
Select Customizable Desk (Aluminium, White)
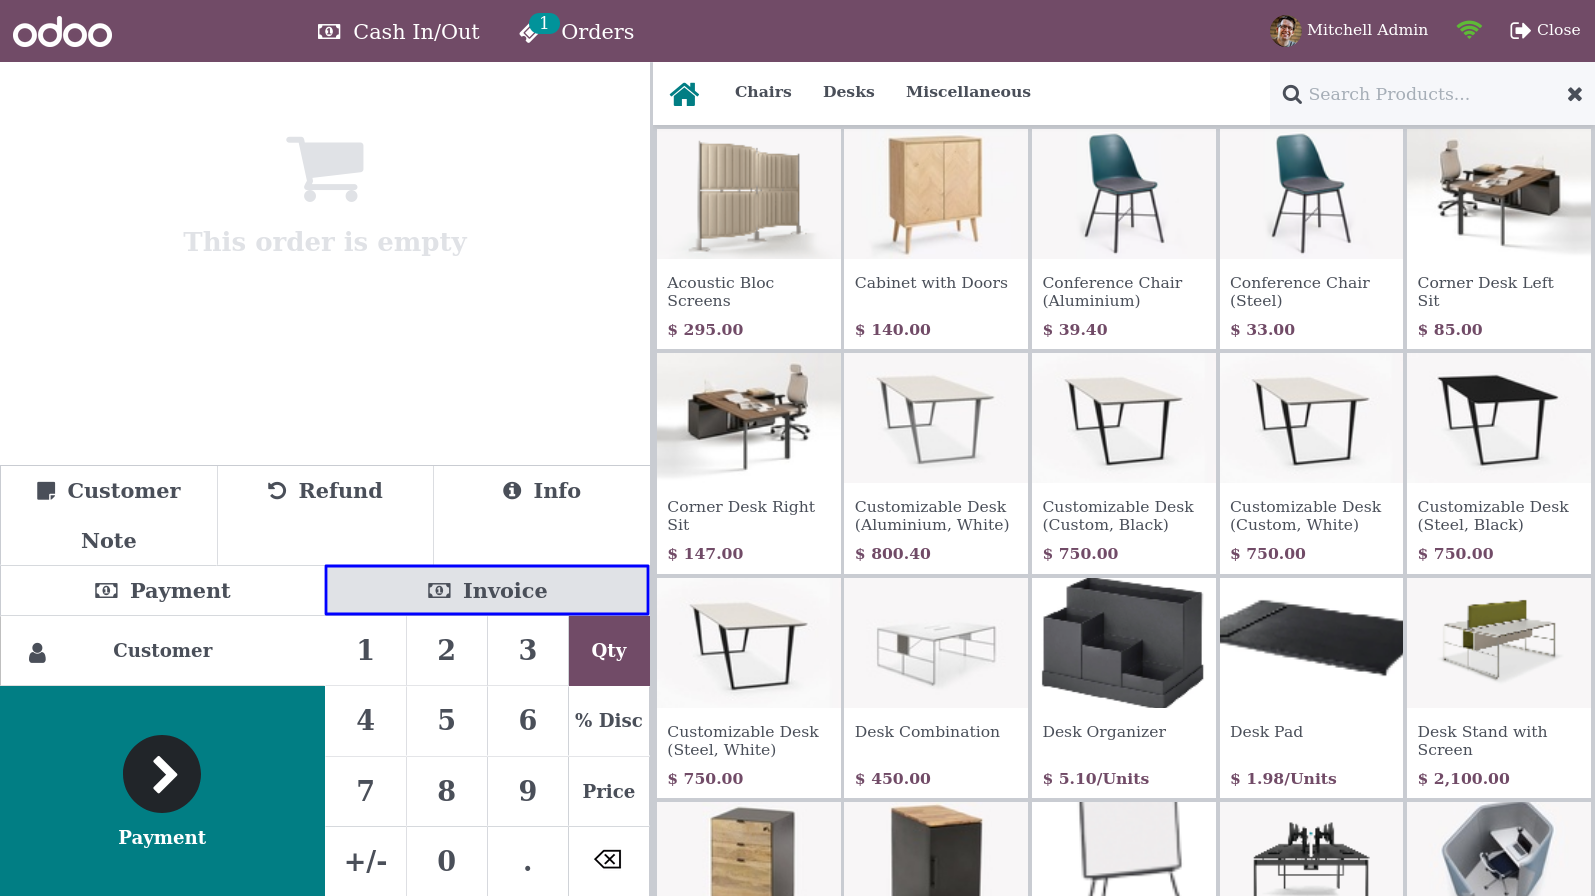point(936,463)
